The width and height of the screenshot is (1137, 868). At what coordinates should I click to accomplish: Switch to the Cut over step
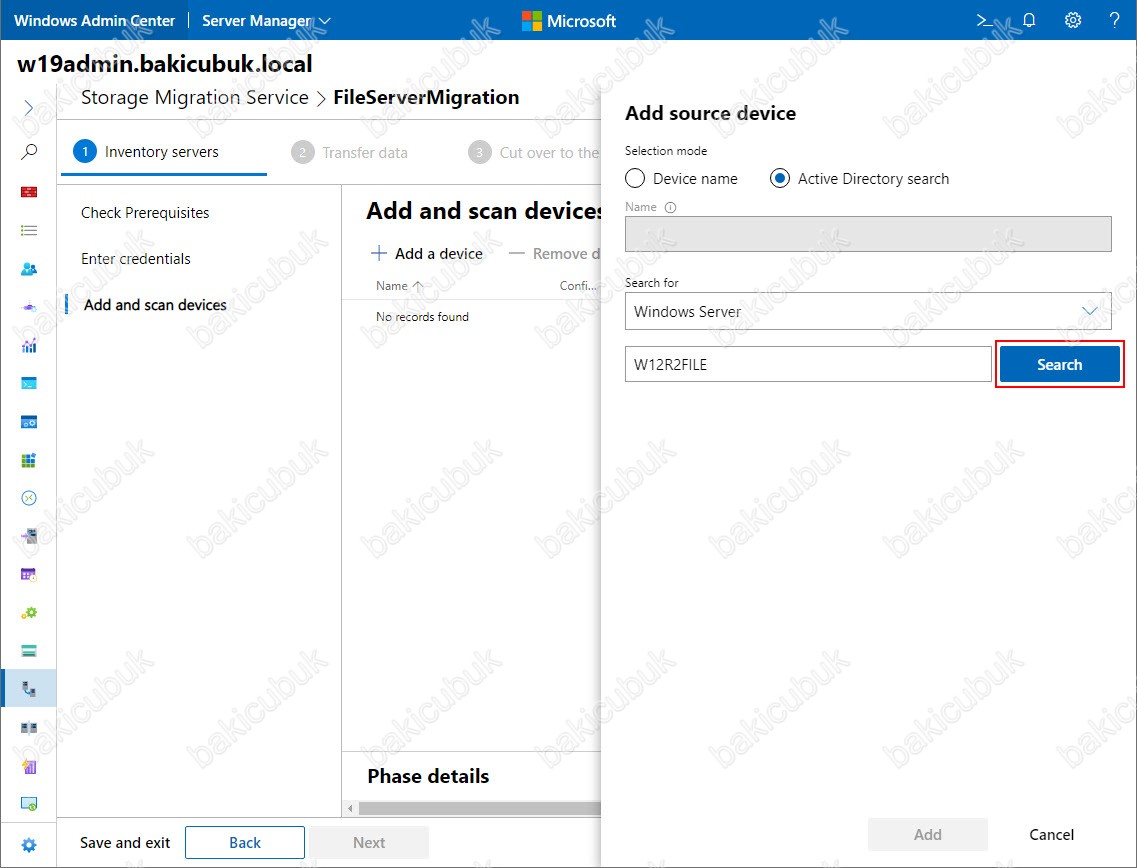(534, 152)
